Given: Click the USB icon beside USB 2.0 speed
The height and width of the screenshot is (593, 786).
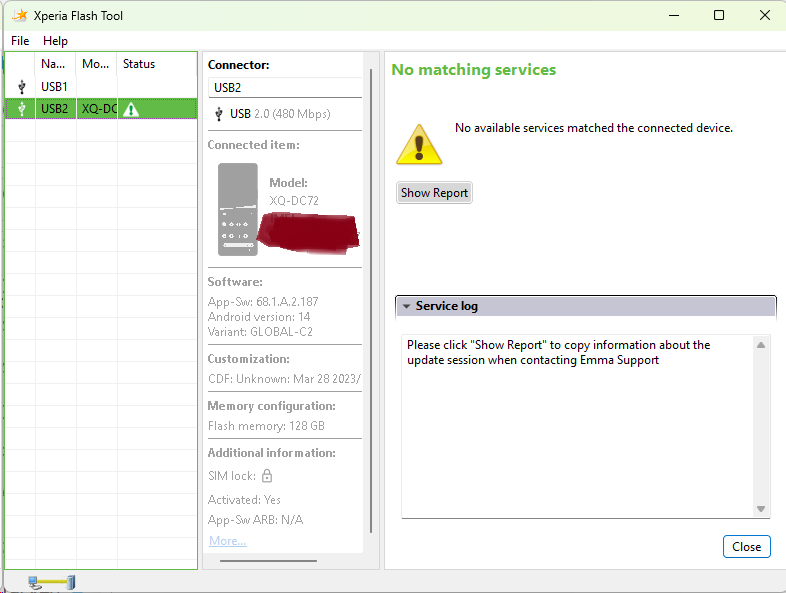Looking at the screenshot, I should (219, 114).
